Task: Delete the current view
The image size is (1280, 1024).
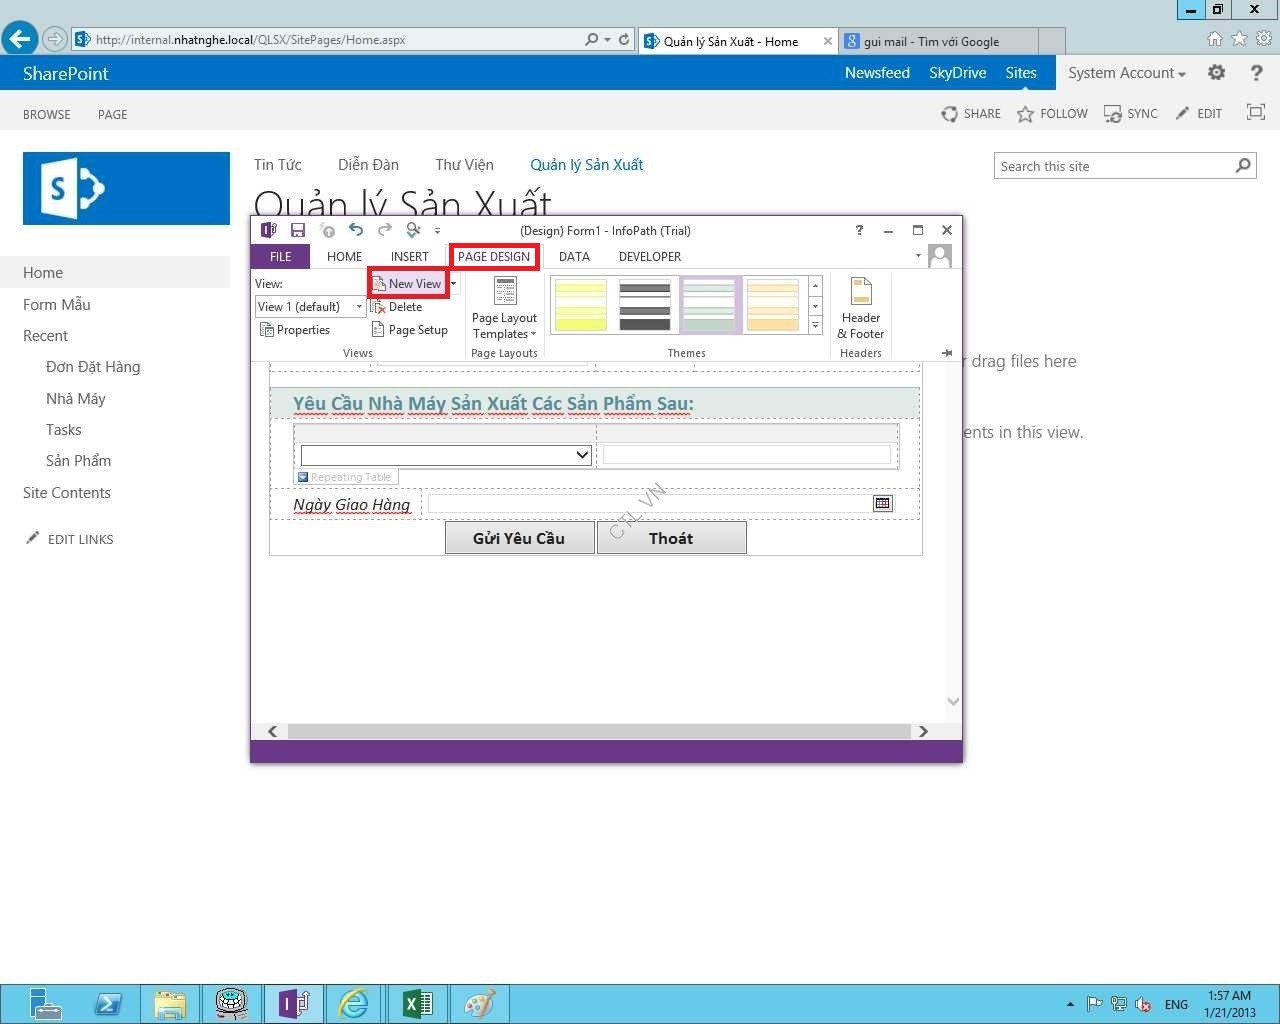Action: click(x=398, y=307)
